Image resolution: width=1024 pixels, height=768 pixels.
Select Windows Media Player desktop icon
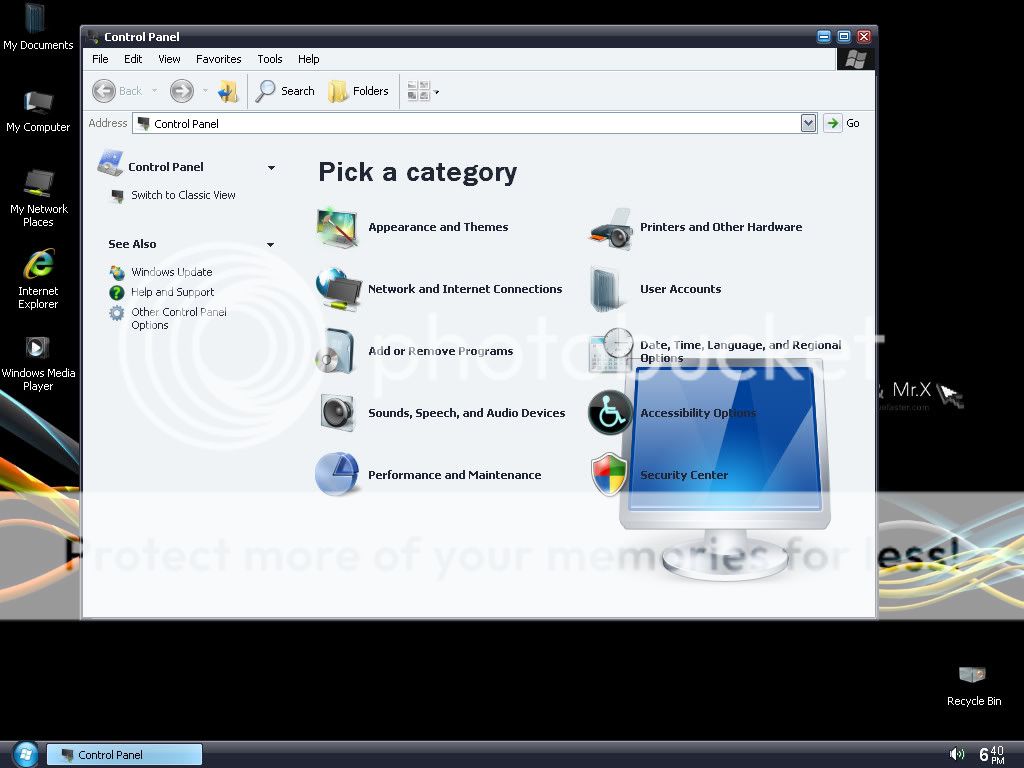[x=38, y=363]
